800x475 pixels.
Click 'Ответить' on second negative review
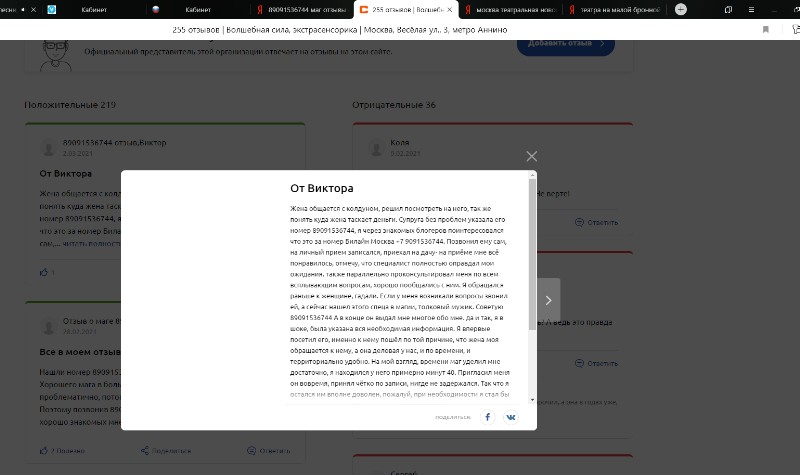point(596,363)
